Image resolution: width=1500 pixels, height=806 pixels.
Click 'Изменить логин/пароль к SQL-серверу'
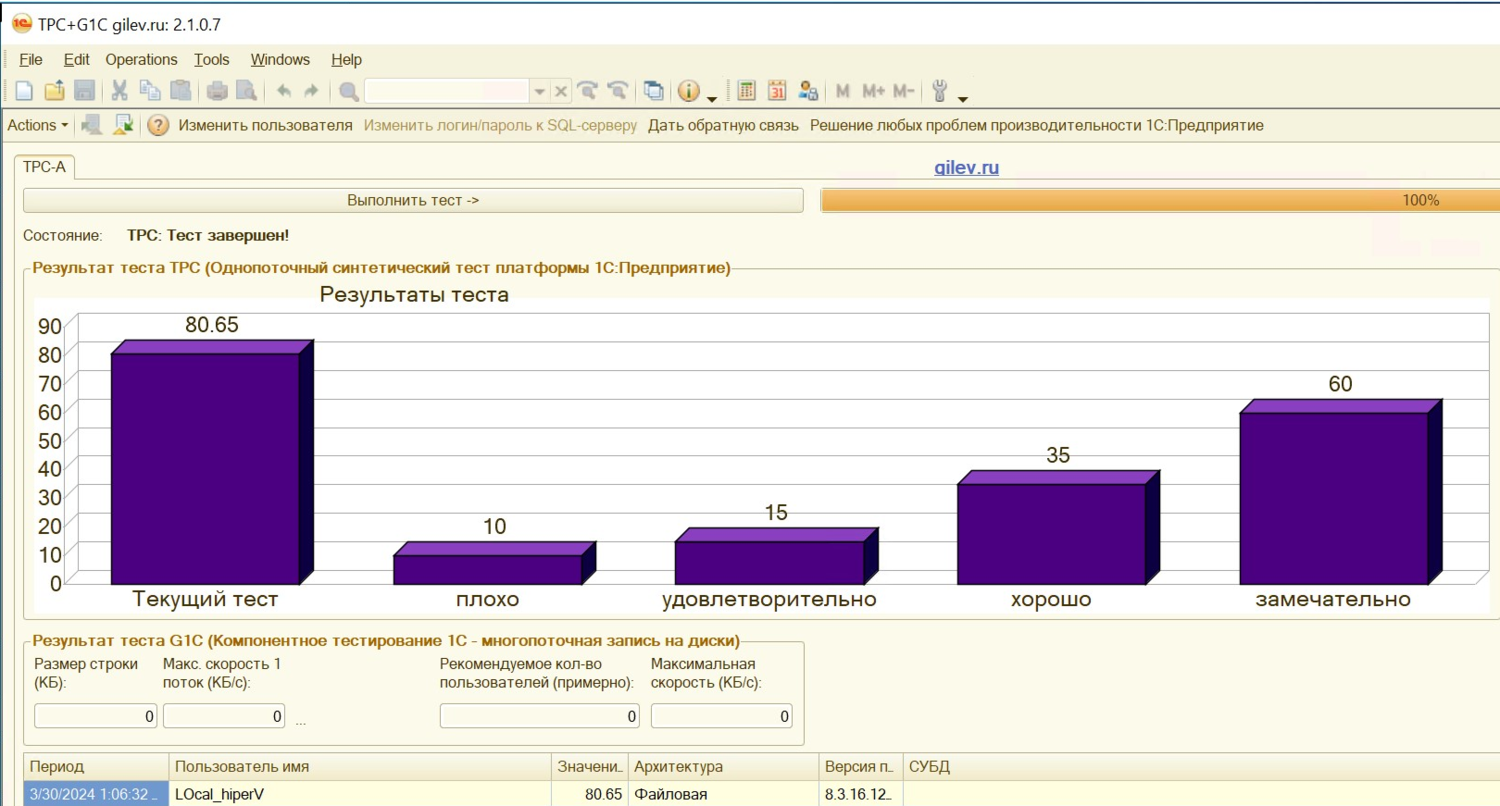(x=500, y=125)
